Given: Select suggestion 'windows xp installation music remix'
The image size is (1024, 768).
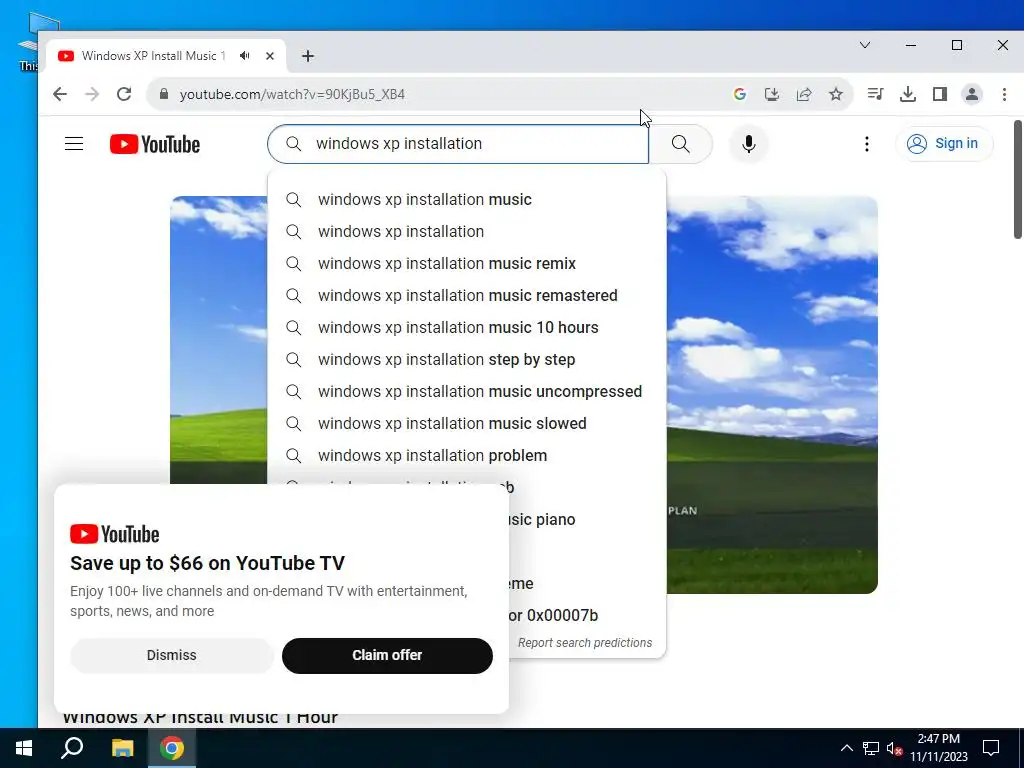Looking at the screenshot, I should (467, 263).
